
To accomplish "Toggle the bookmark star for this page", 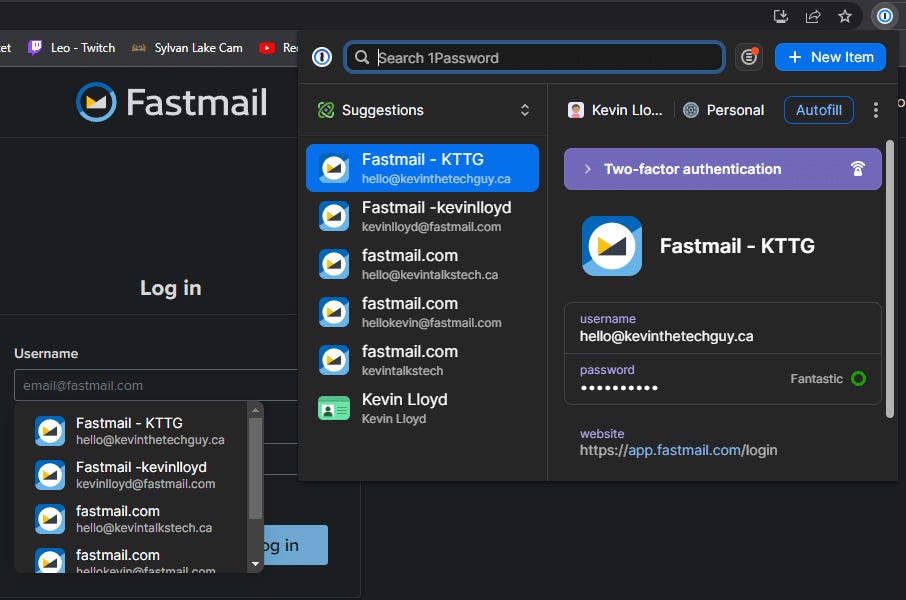I will 846,16.
